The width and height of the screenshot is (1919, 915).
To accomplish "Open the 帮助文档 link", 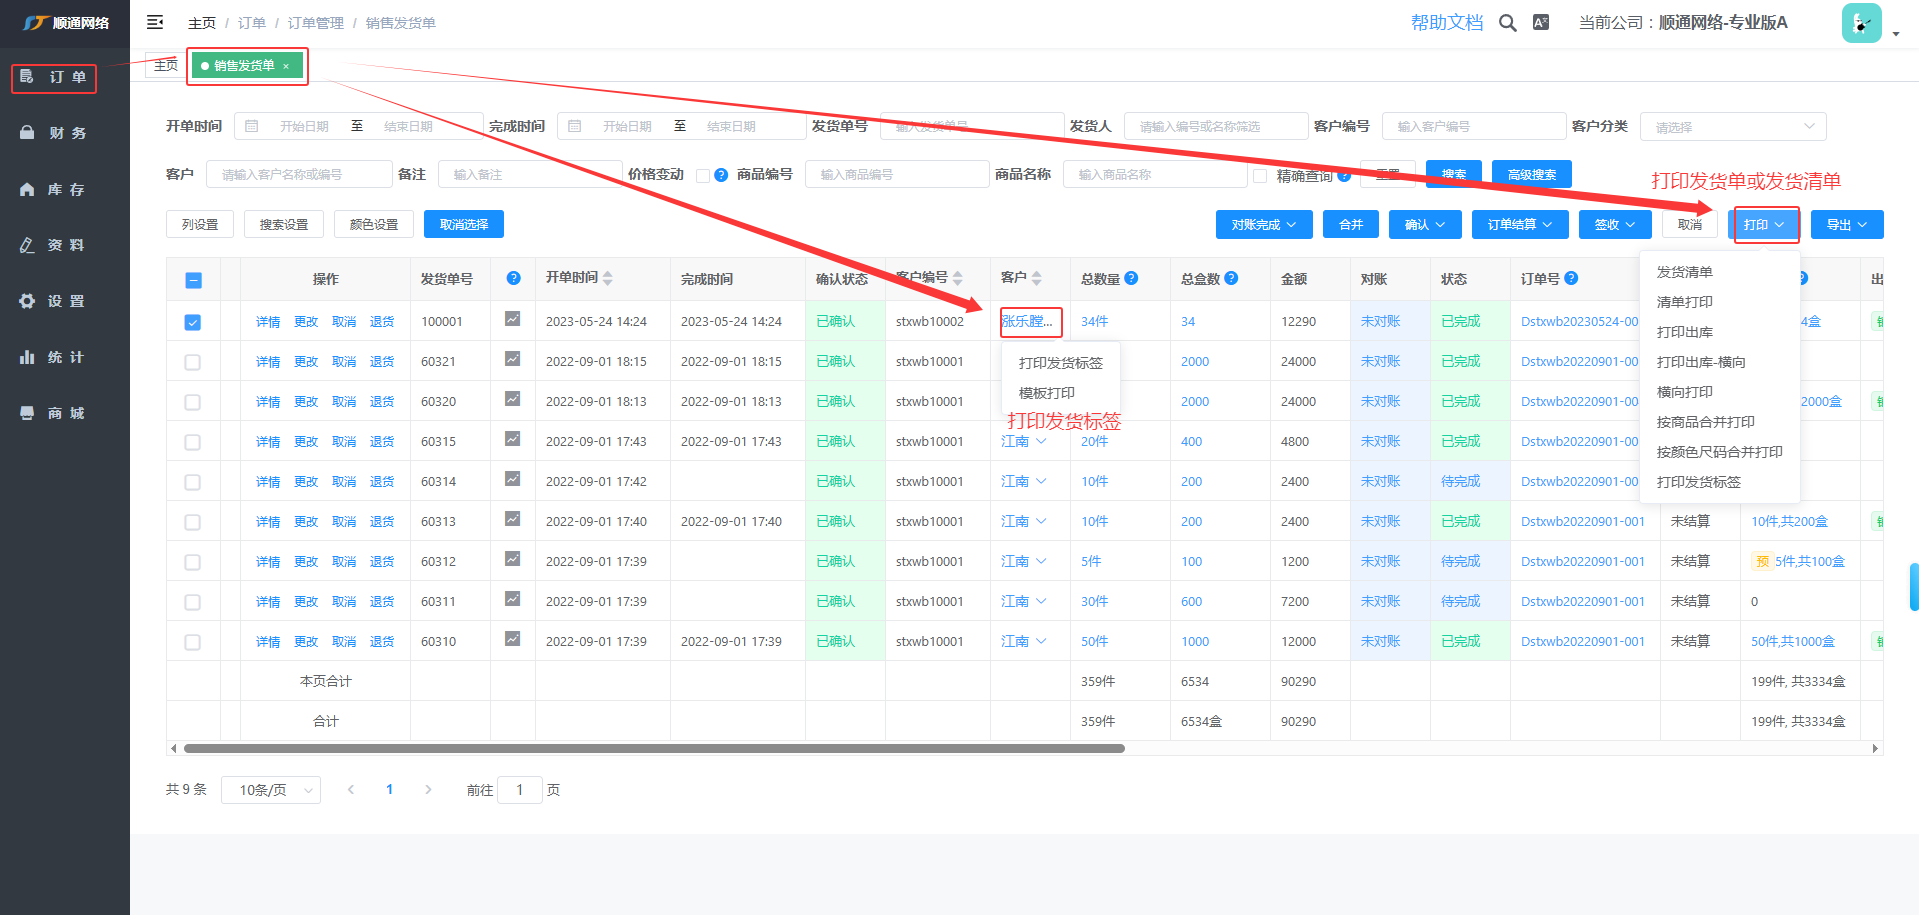I will click(1447, 22).
